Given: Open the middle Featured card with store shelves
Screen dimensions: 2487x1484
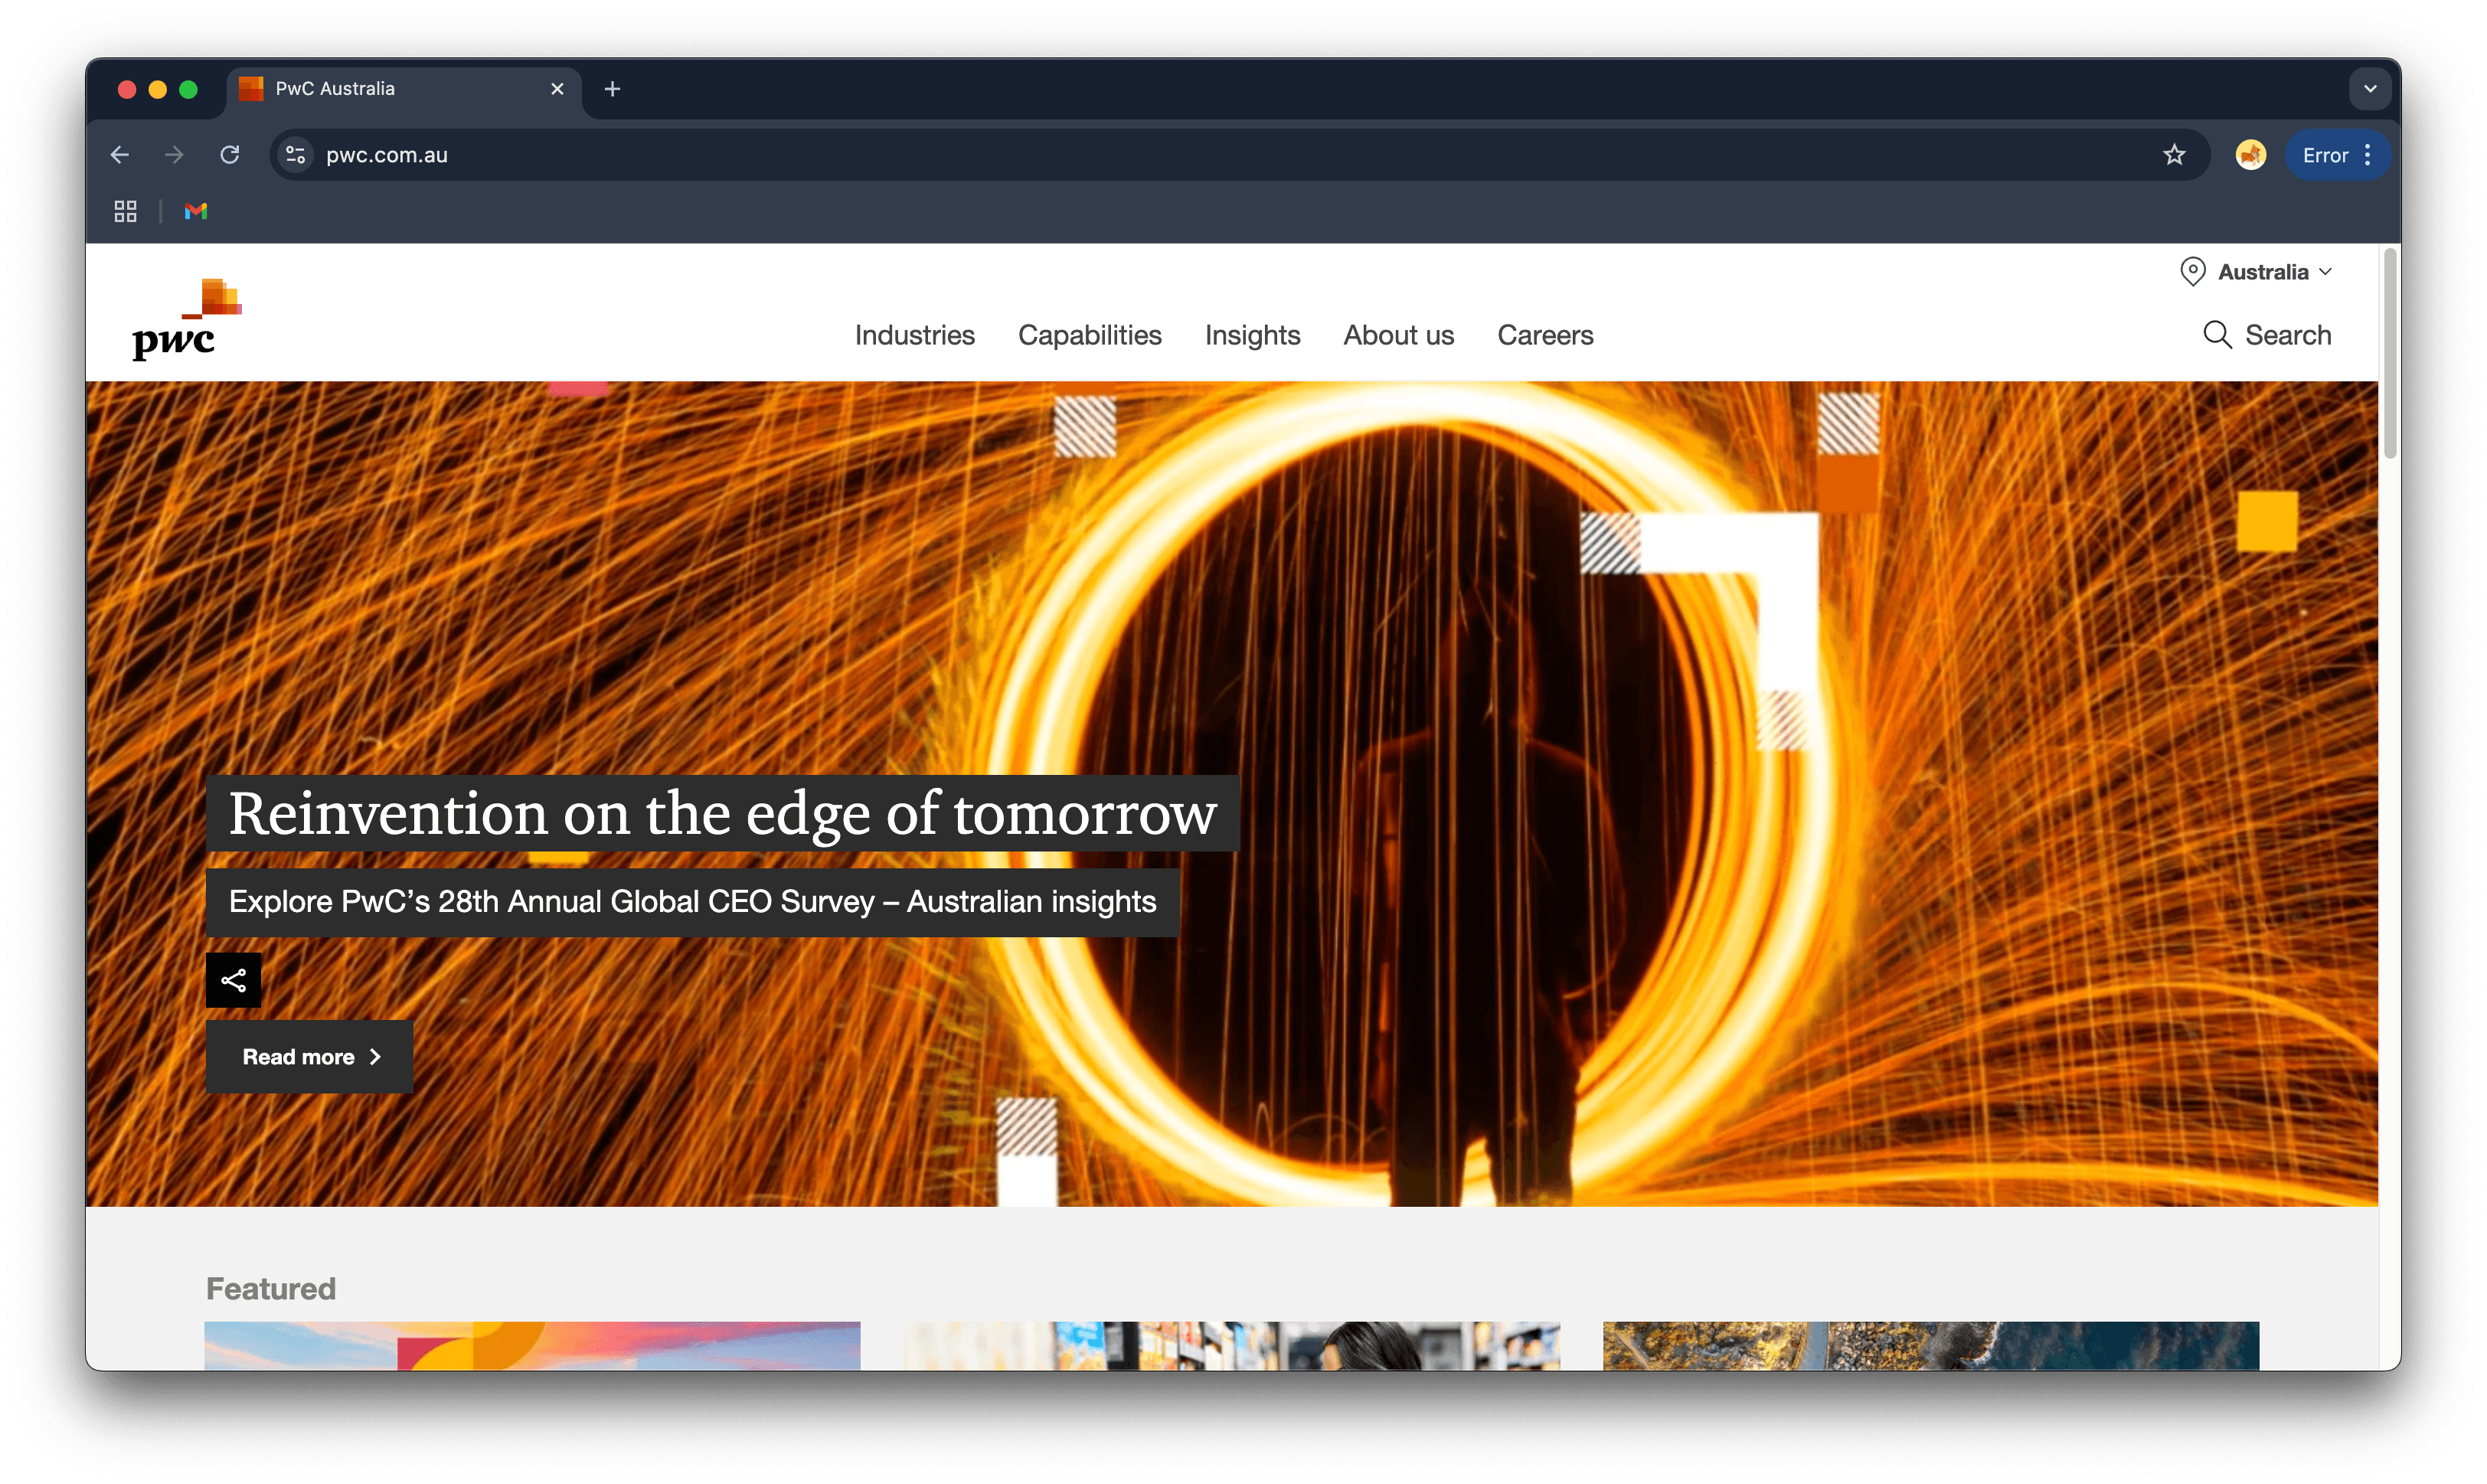Looking at the screenshot, I should 1232,1346.
